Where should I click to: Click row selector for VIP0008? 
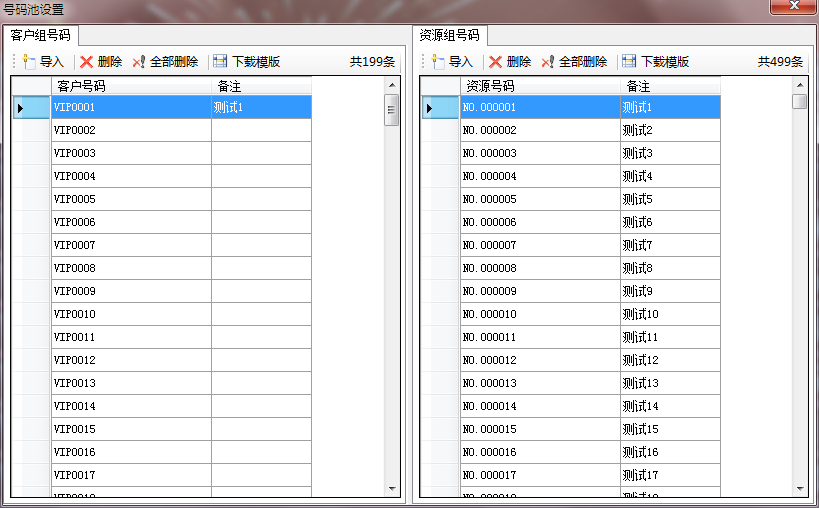pos(30,268)
